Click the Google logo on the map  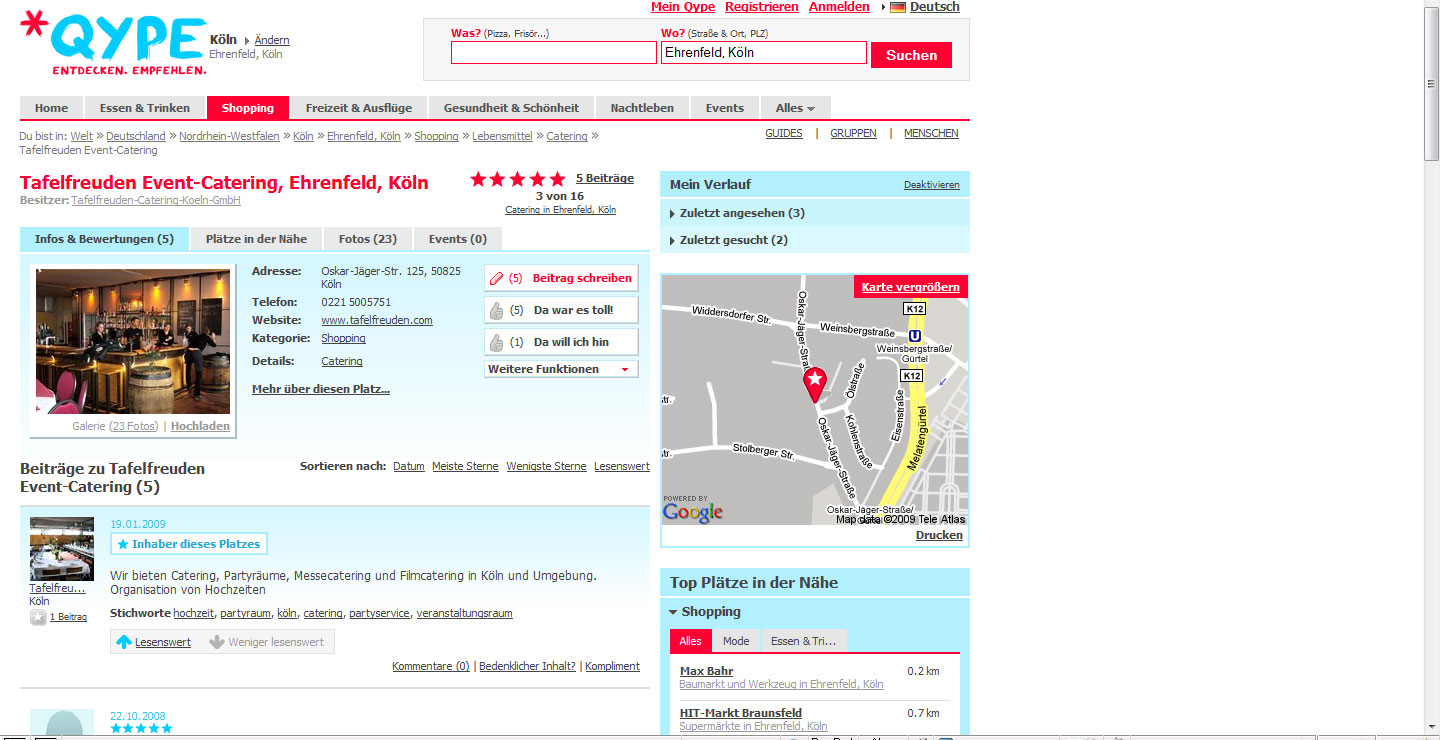(x=693, y=512)
